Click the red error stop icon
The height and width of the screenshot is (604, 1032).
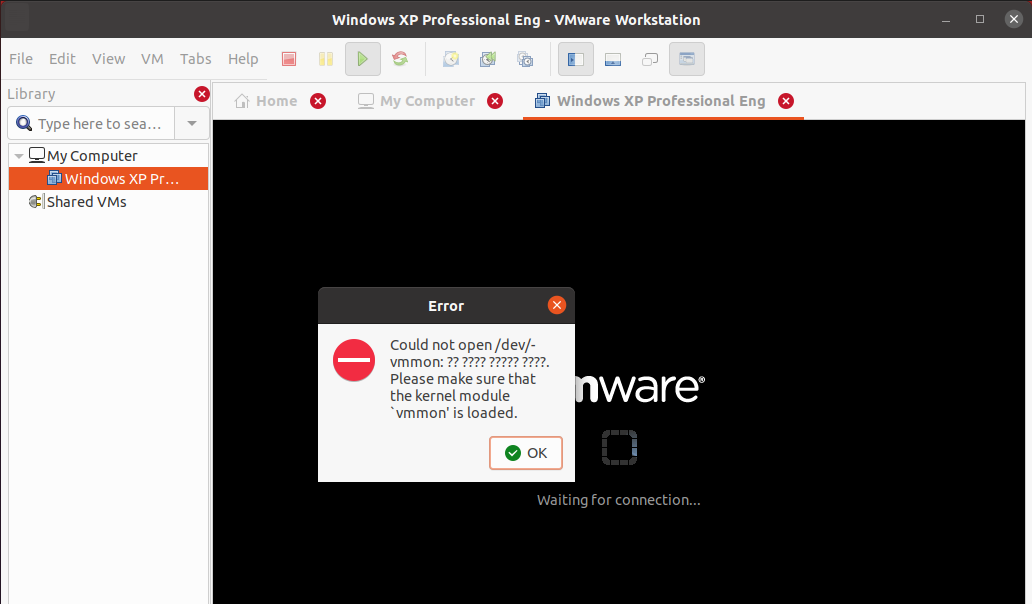[x=353, y=360]
